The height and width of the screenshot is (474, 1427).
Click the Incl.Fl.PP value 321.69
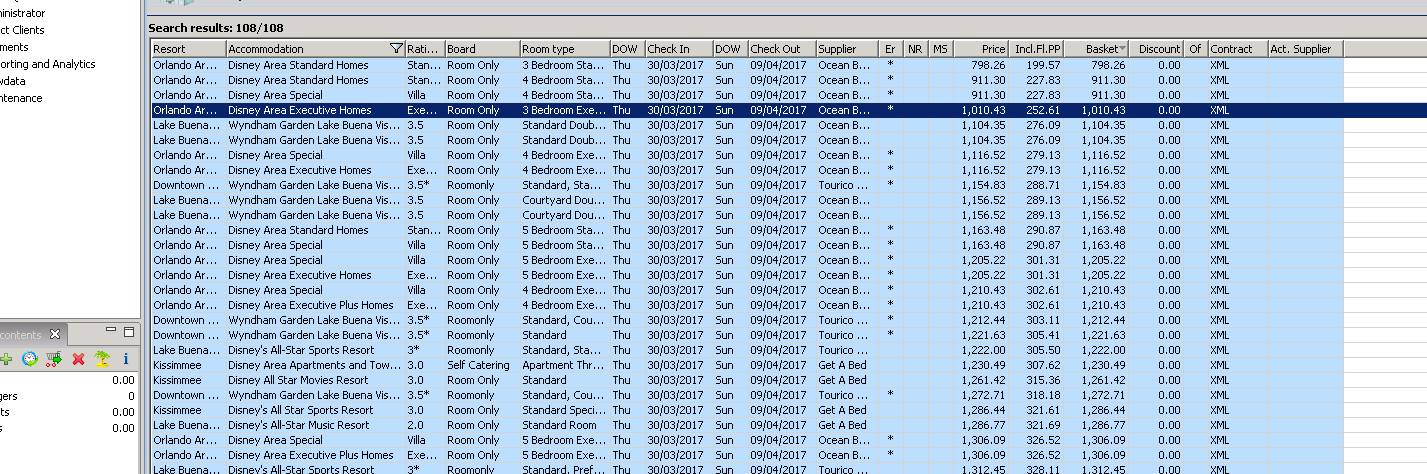[x=1043, y=425]
